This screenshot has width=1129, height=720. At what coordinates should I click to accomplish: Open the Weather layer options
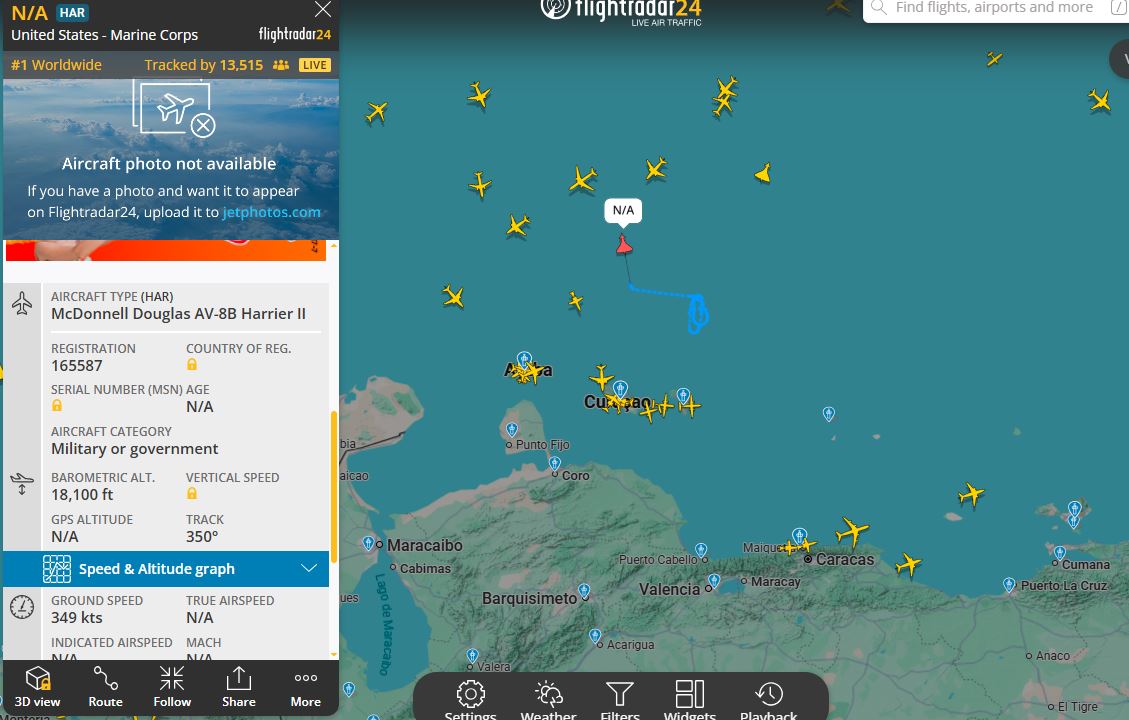[548, 700]
